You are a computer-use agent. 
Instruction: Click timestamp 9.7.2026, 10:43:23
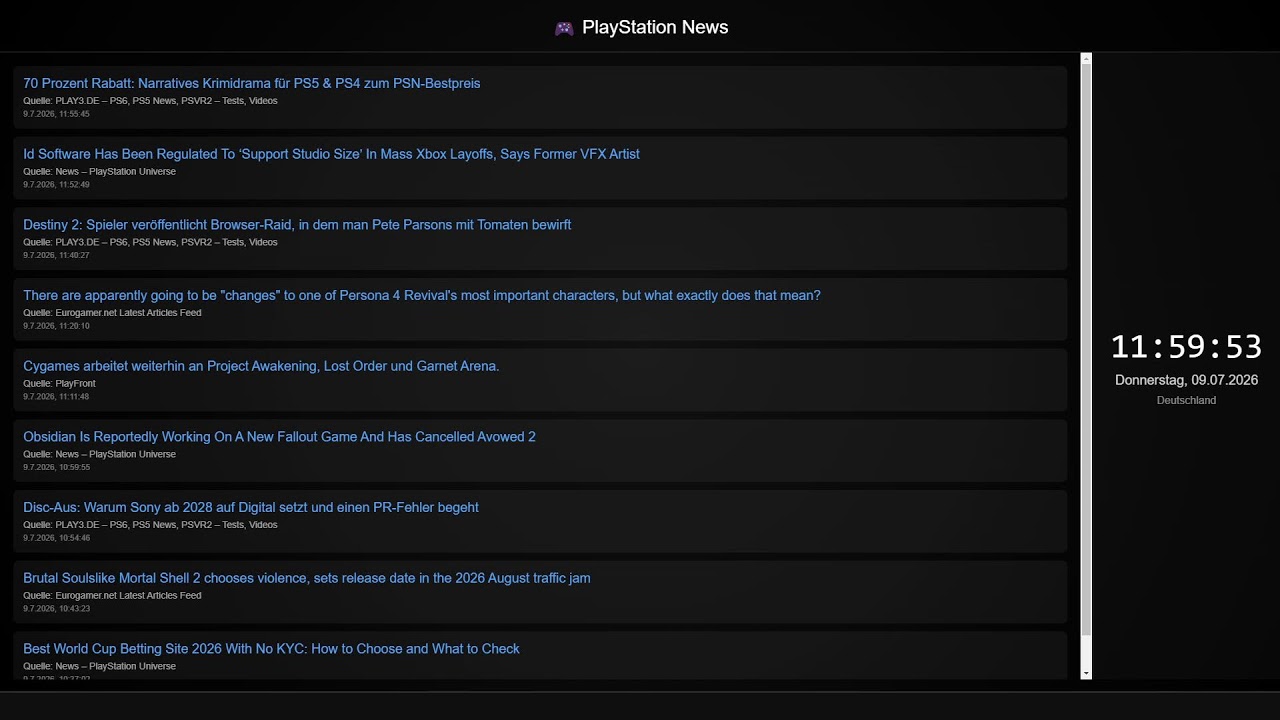point(56,609)
